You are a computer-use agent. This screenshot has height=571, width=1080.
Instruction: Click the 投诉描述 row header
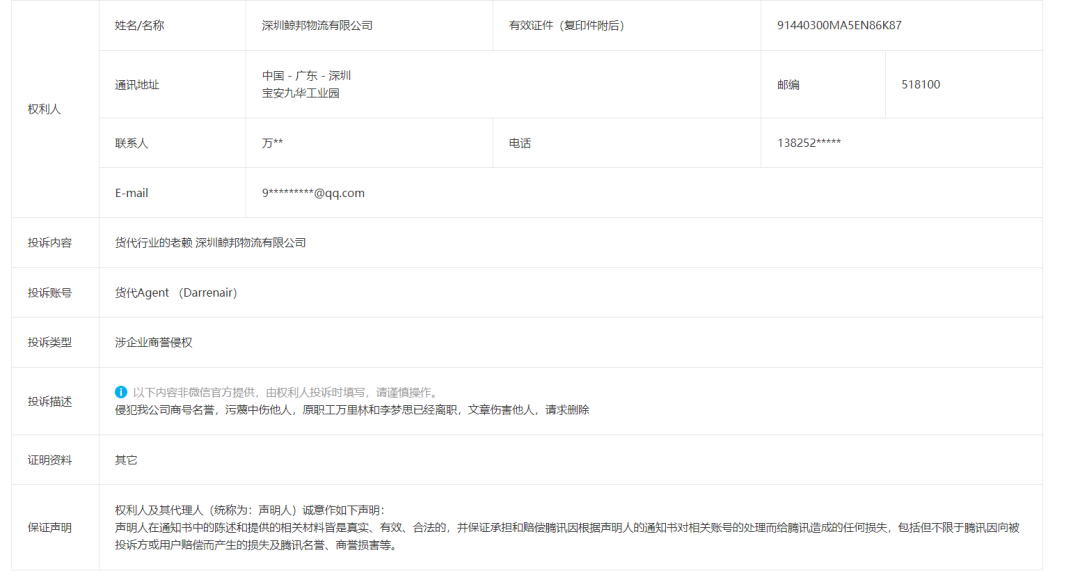(x=50, y=402)
